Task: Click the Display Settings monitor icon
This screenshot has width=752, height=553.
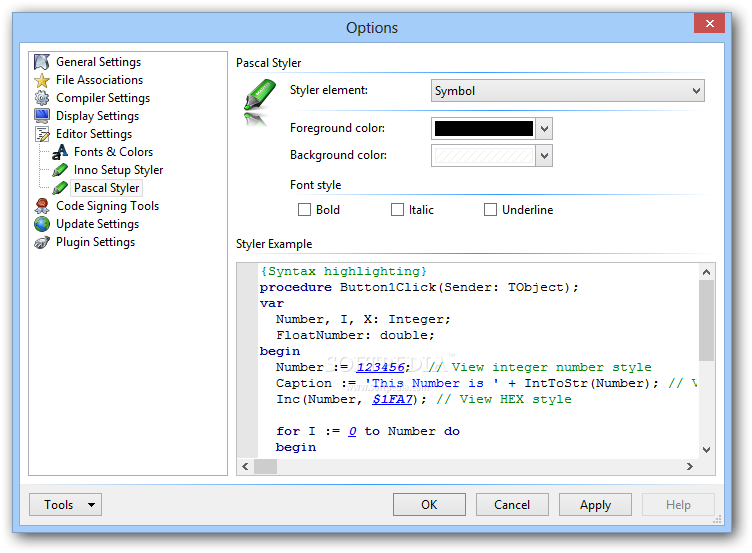Action: (x=42, y=116)
